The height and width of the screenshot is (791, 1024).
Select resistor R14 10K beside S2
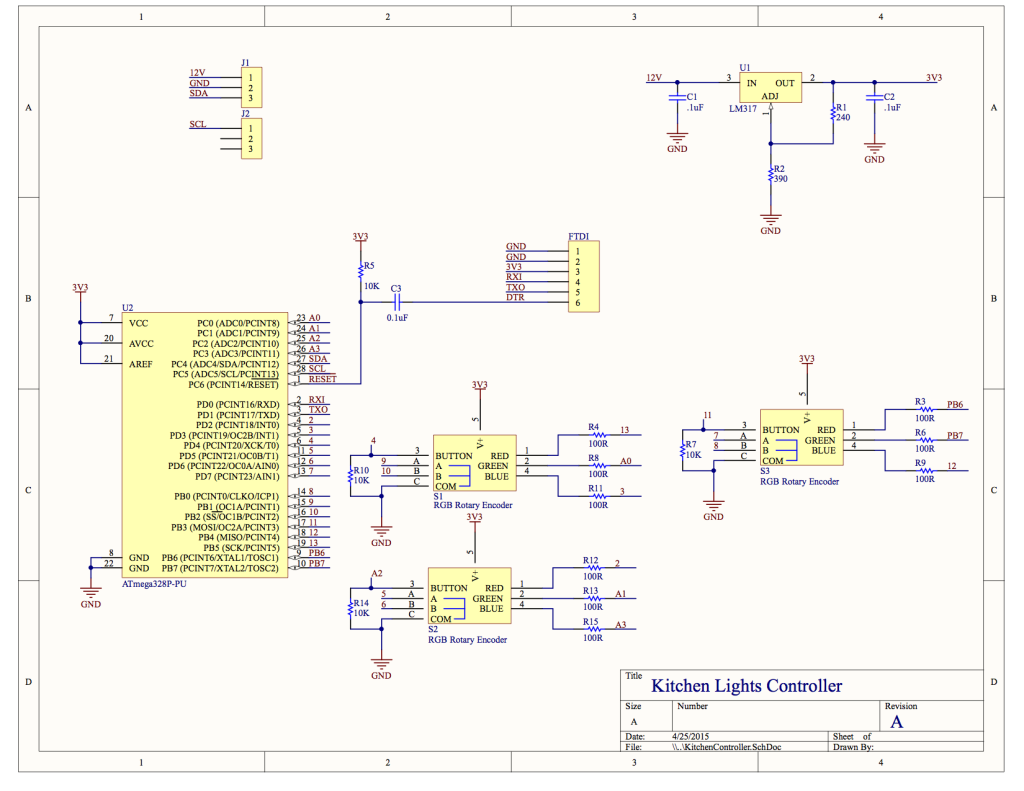tap(351, 608)
